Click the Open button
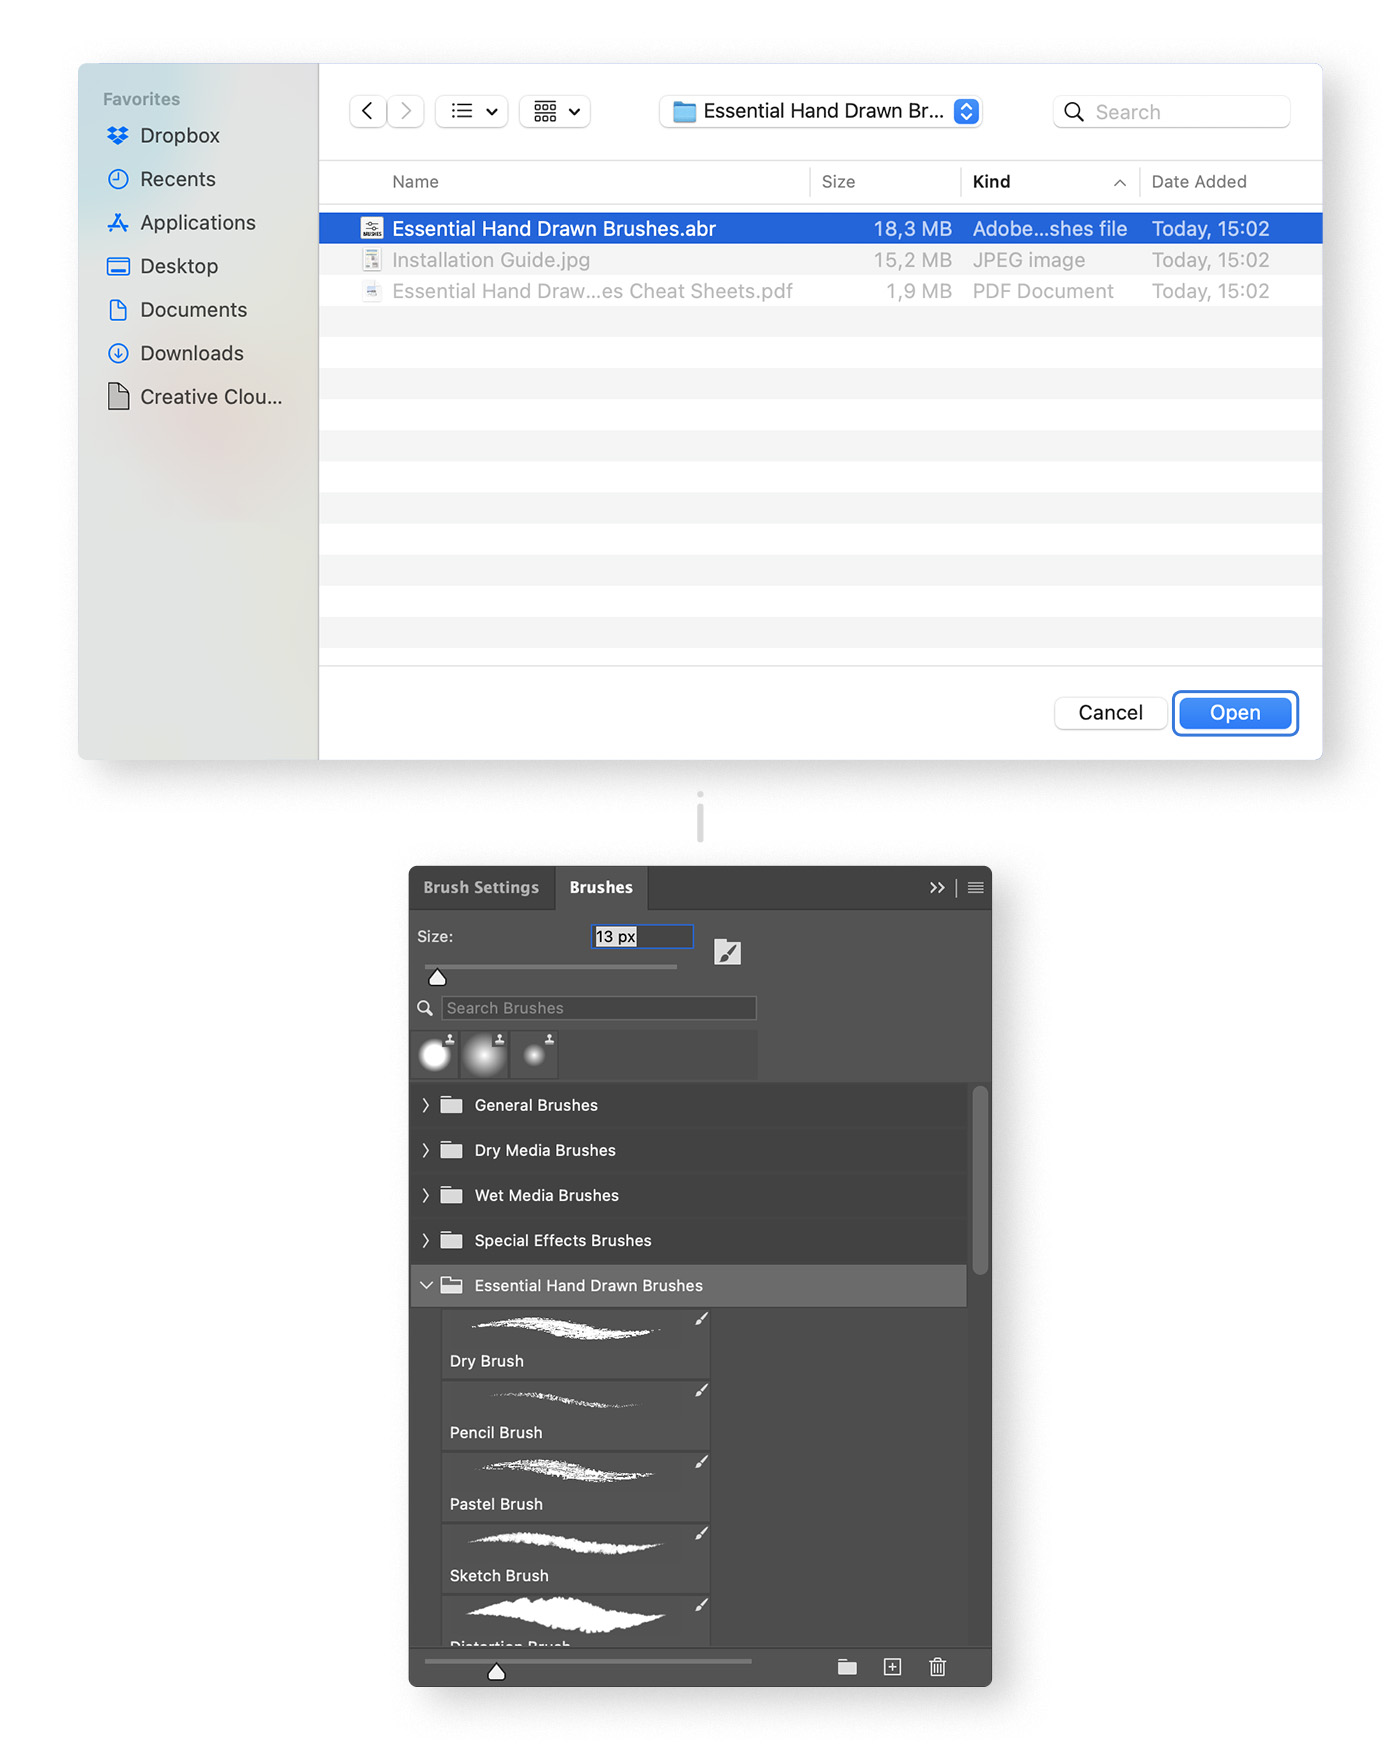 (1235, 713)
